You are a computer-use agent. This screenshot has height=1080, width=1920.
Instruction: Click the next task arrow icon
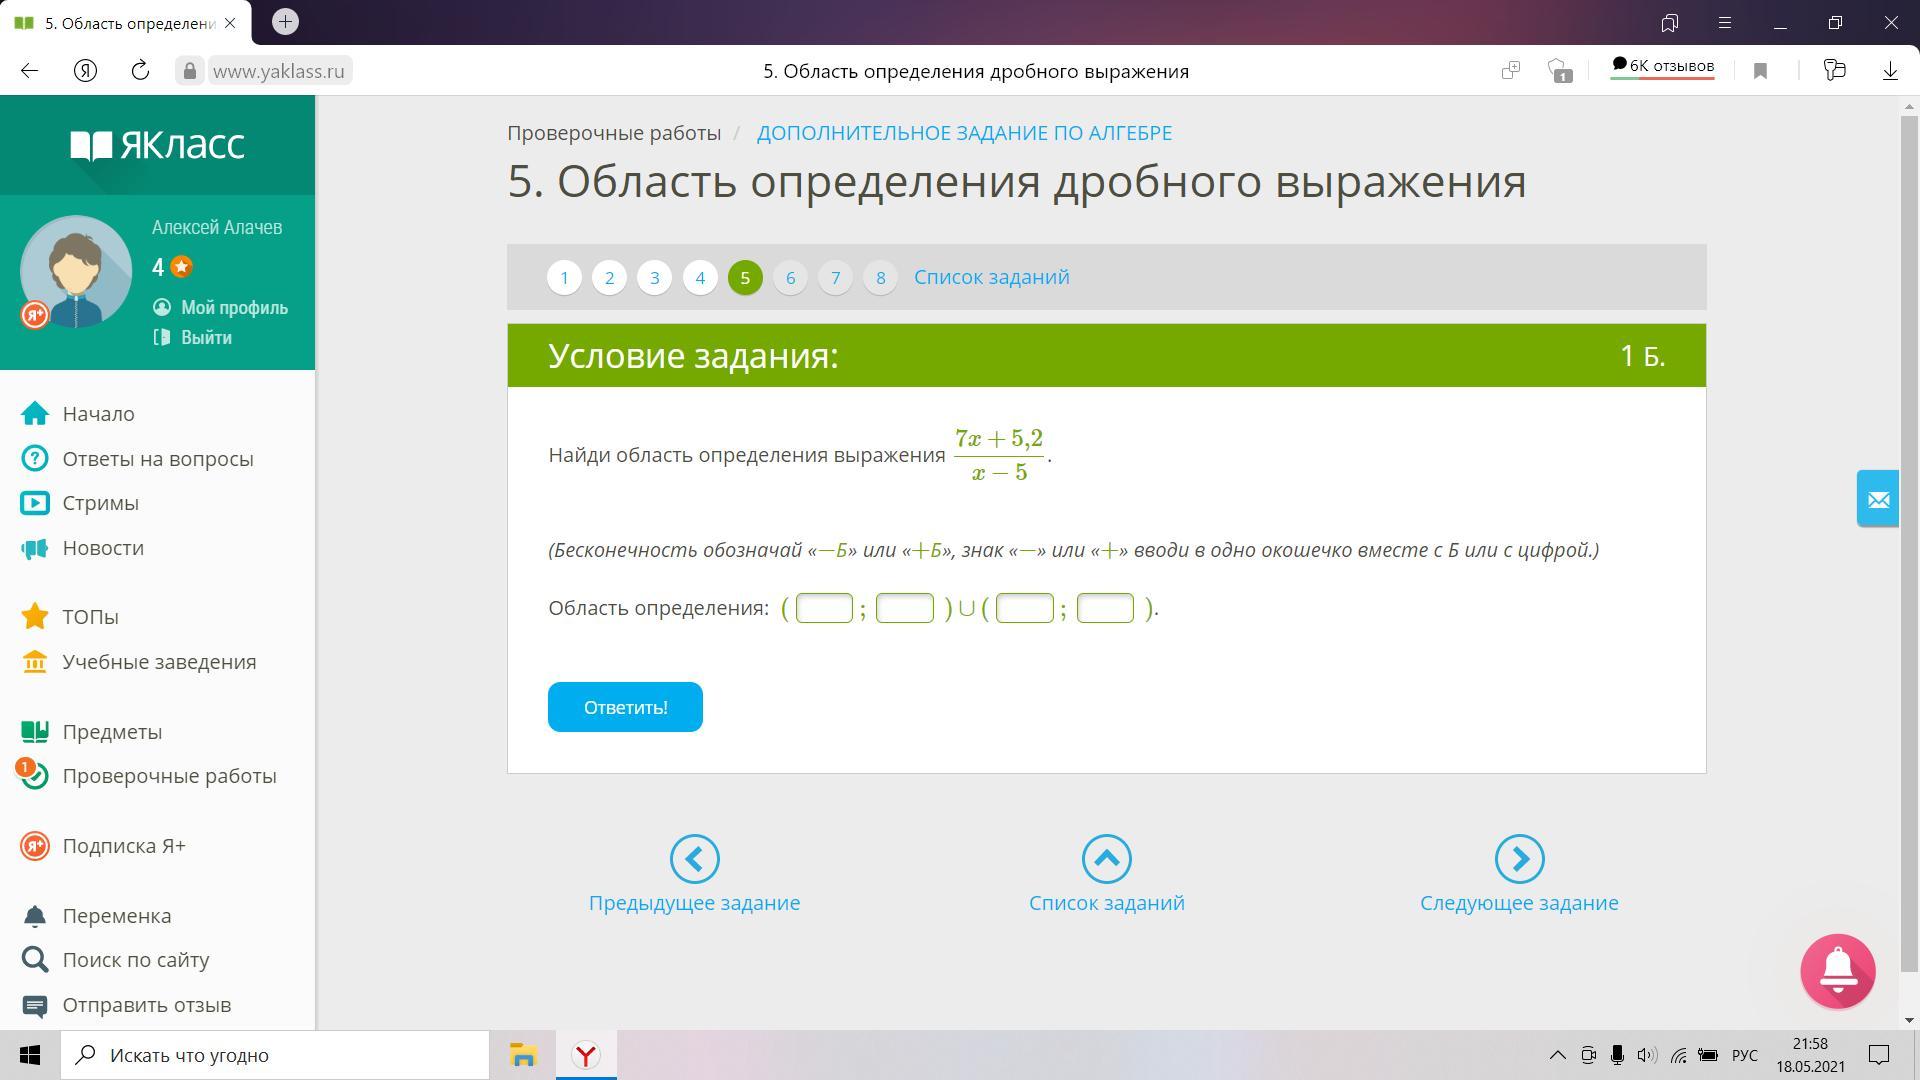(x=1519, y=859)
